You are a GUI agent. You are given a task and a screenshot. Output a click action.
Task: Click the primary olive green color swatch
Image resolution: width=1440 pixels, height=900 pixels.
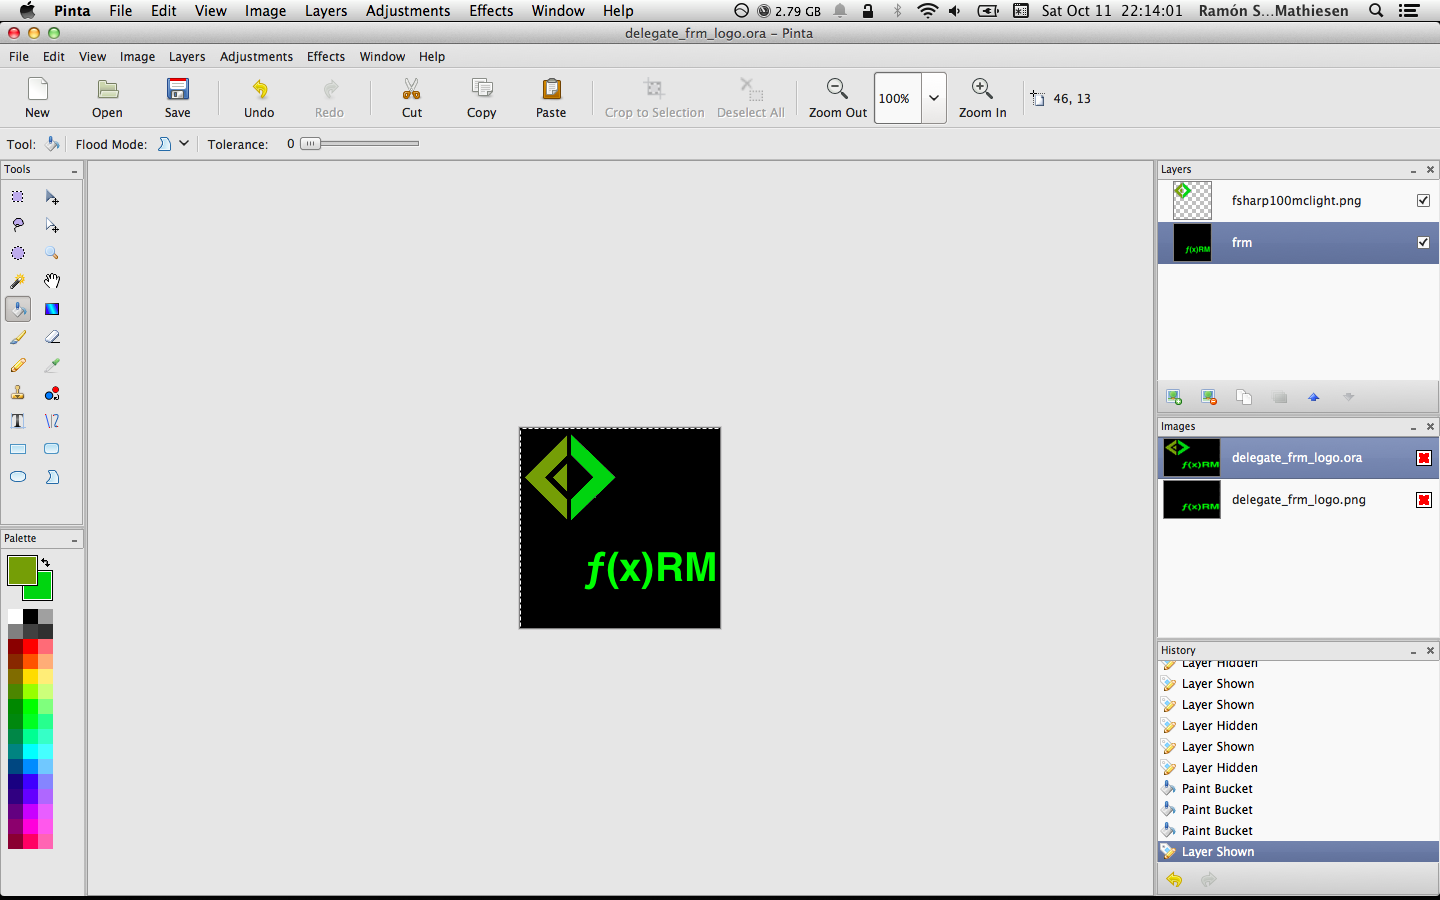[21, 569]
